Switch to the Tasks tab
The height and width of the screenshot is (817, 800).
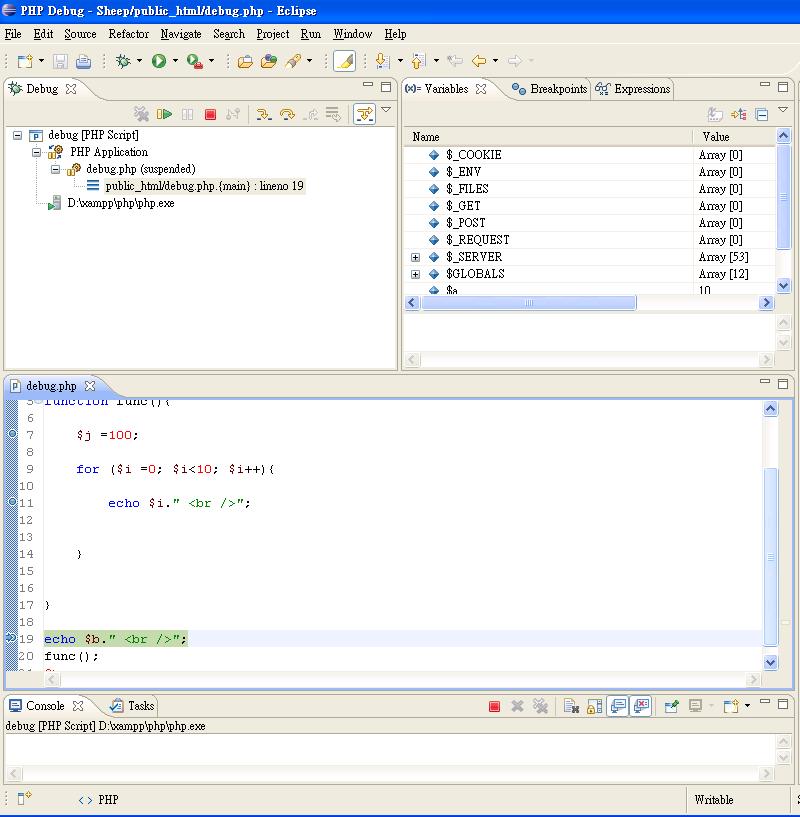coord(132,706)
